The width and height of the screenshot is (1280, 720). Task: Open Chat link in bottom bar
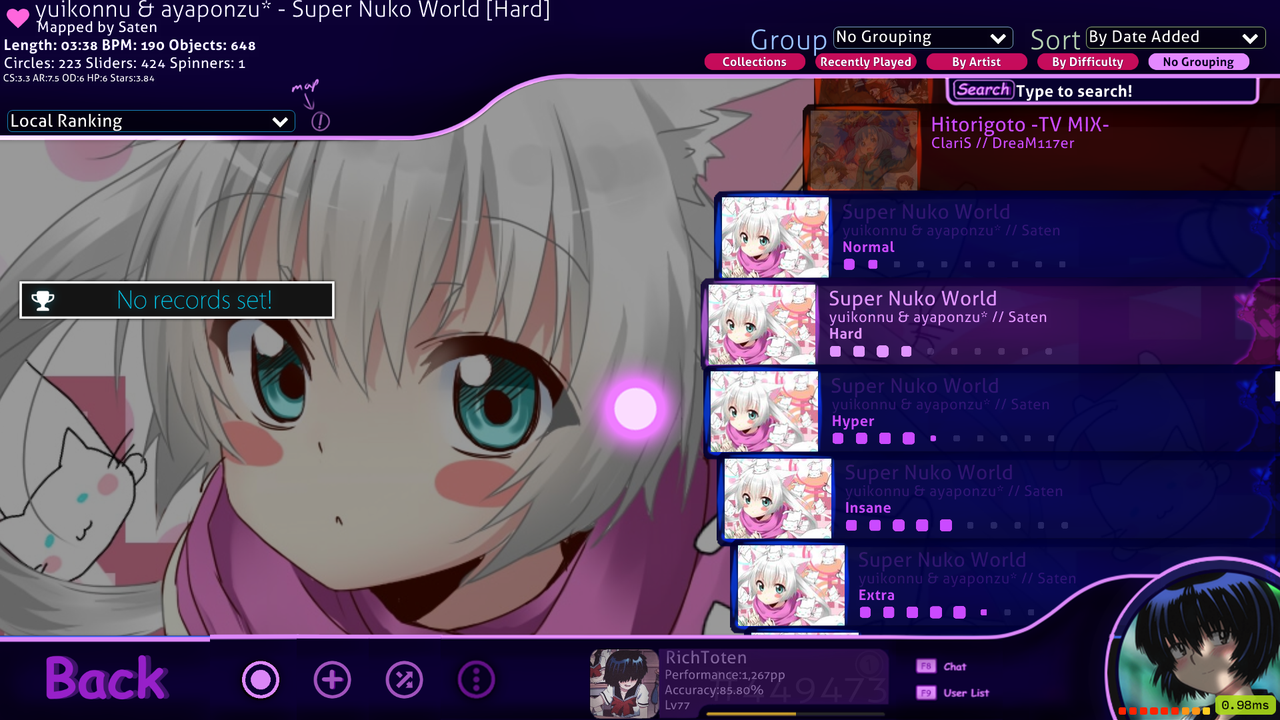click(x=955, y=667)
